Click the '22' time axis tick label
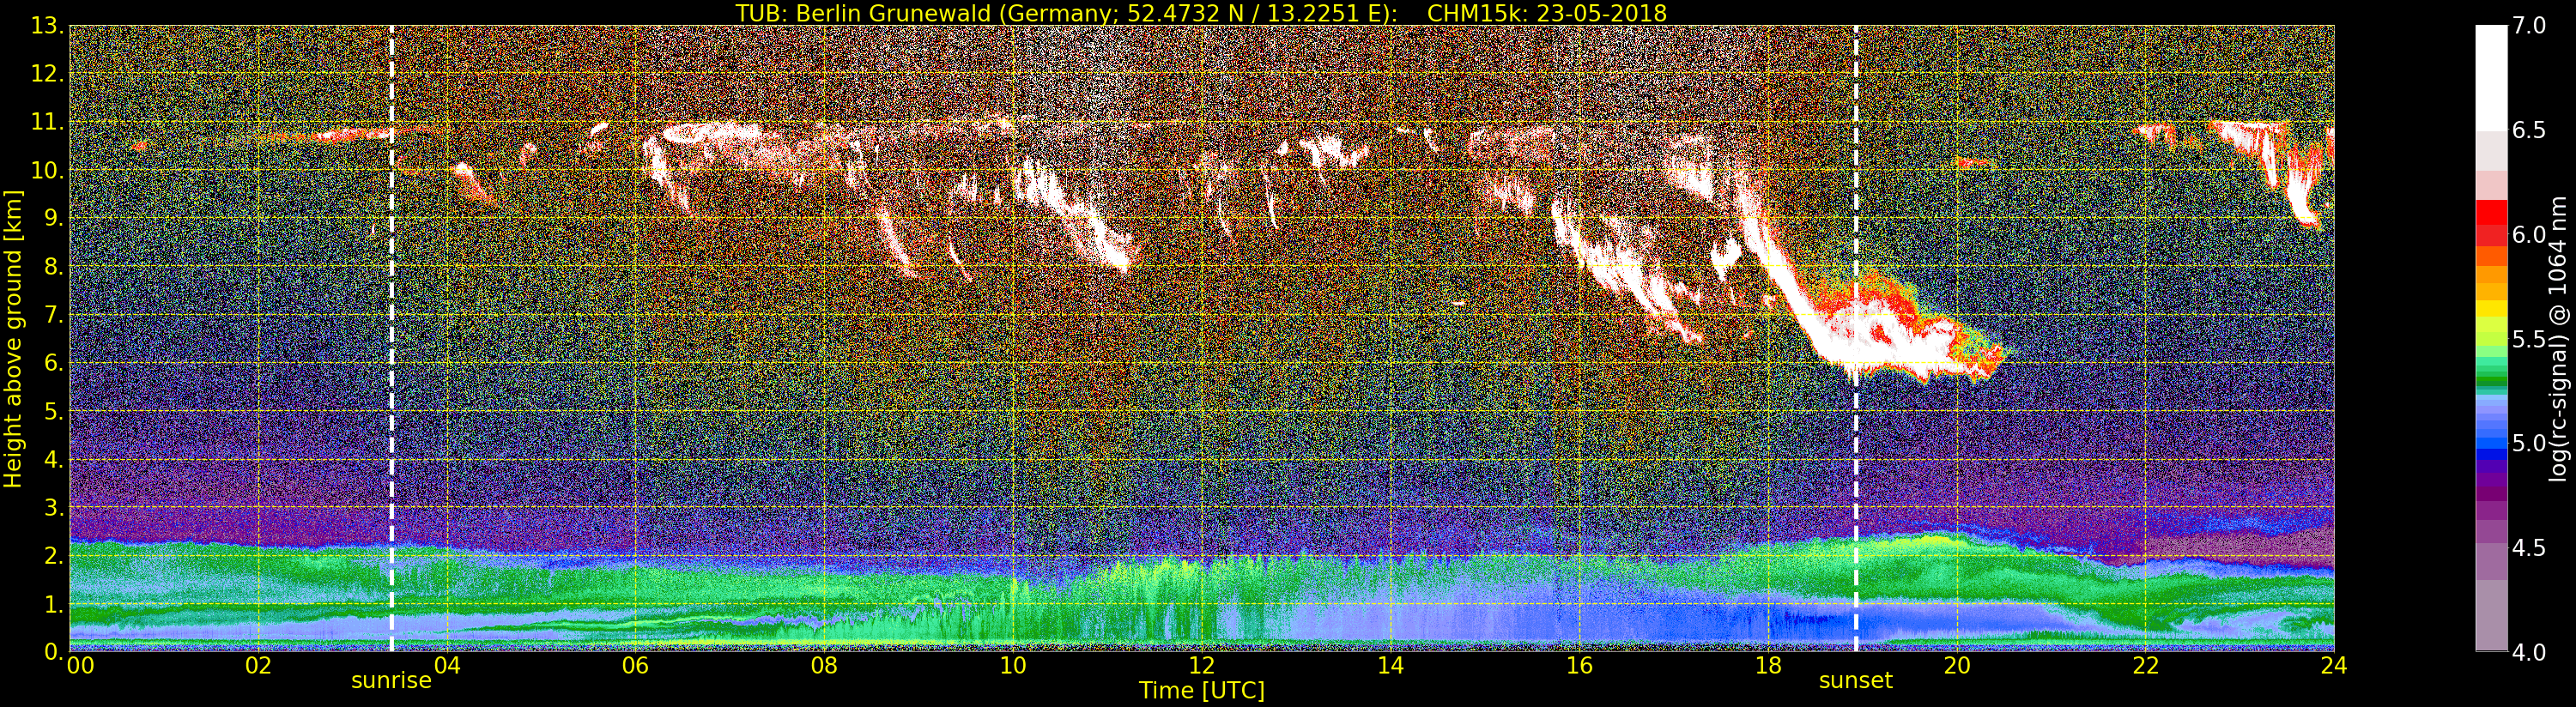 coord(2146,666)
